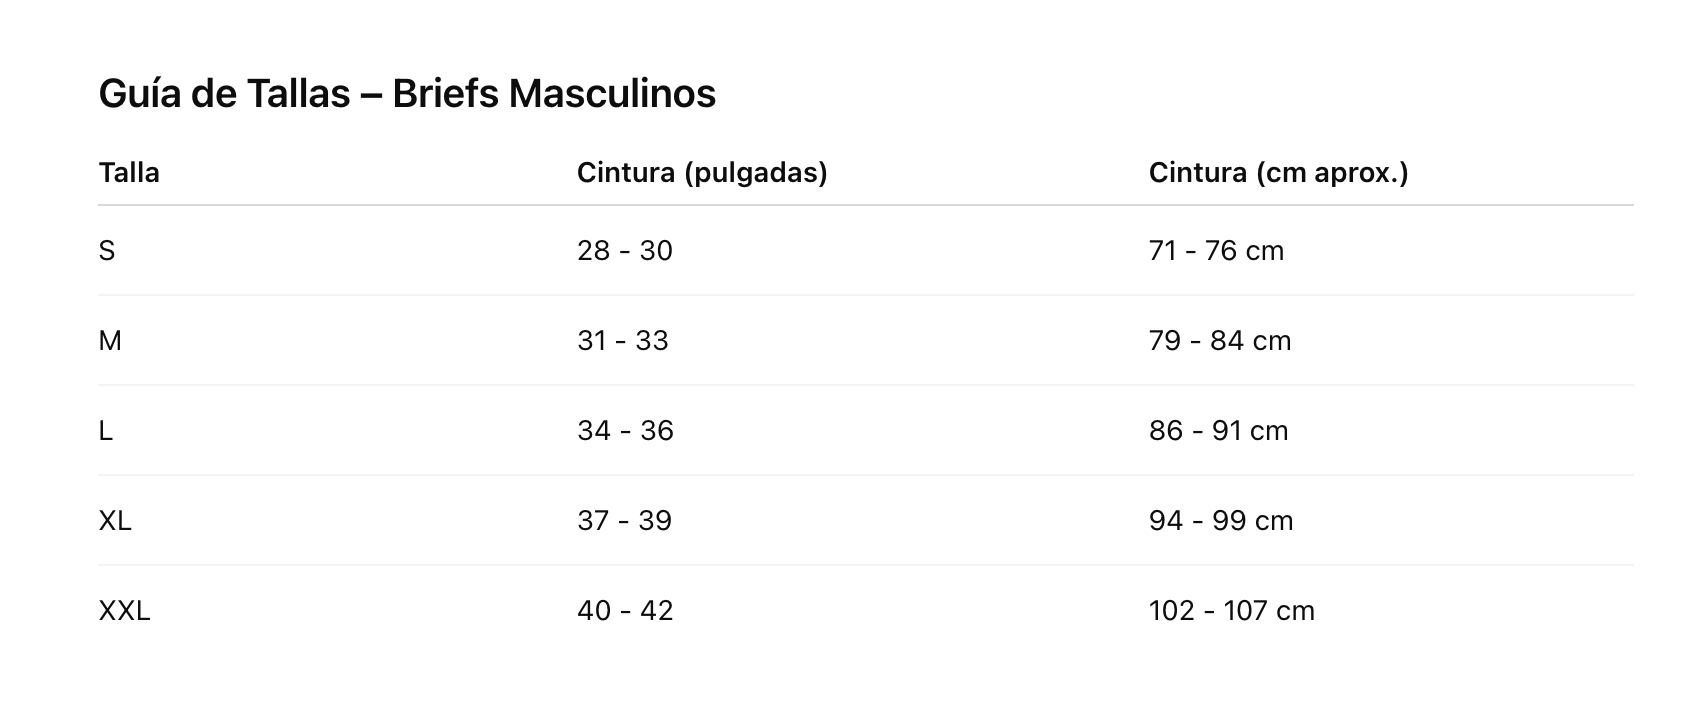
Task: Click the 40 - 42 inches value
Action: (625, 611)
